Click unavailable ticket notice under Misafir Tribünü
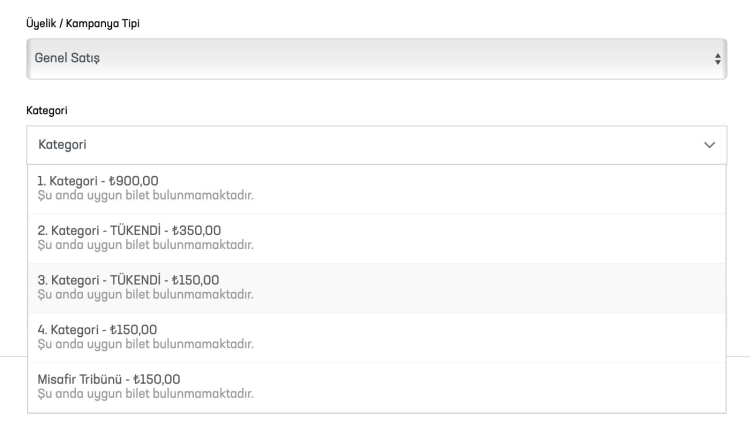 145,393
